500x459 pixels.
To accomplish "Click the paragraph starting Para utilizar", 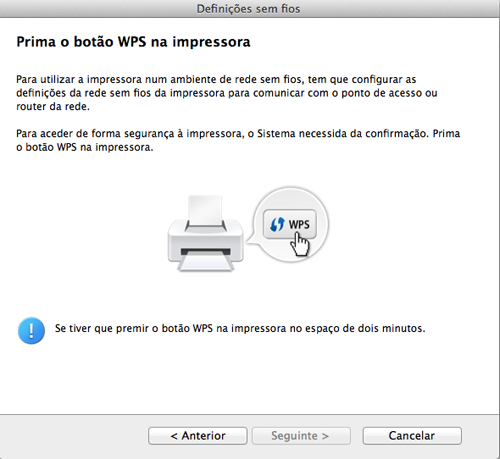I will 227,93.
